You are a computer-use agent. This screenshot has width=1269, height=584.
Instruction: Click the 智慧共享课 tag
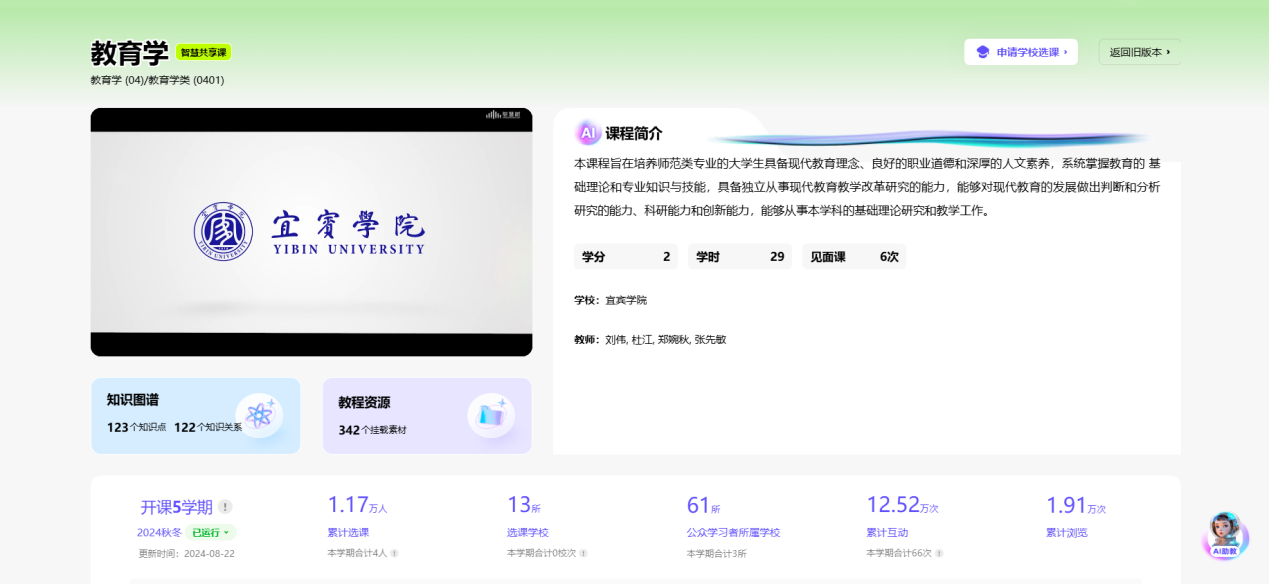tap(204, 52)
